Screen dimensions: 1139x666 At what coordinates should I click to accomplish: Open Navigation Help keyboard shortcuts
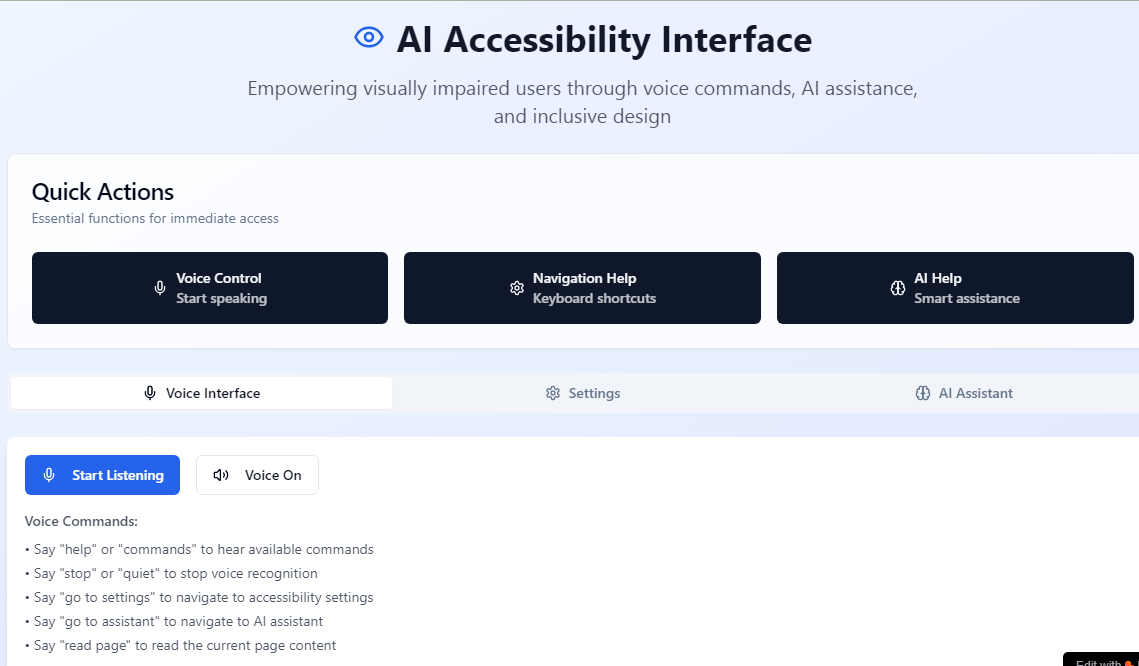[582, 288]
